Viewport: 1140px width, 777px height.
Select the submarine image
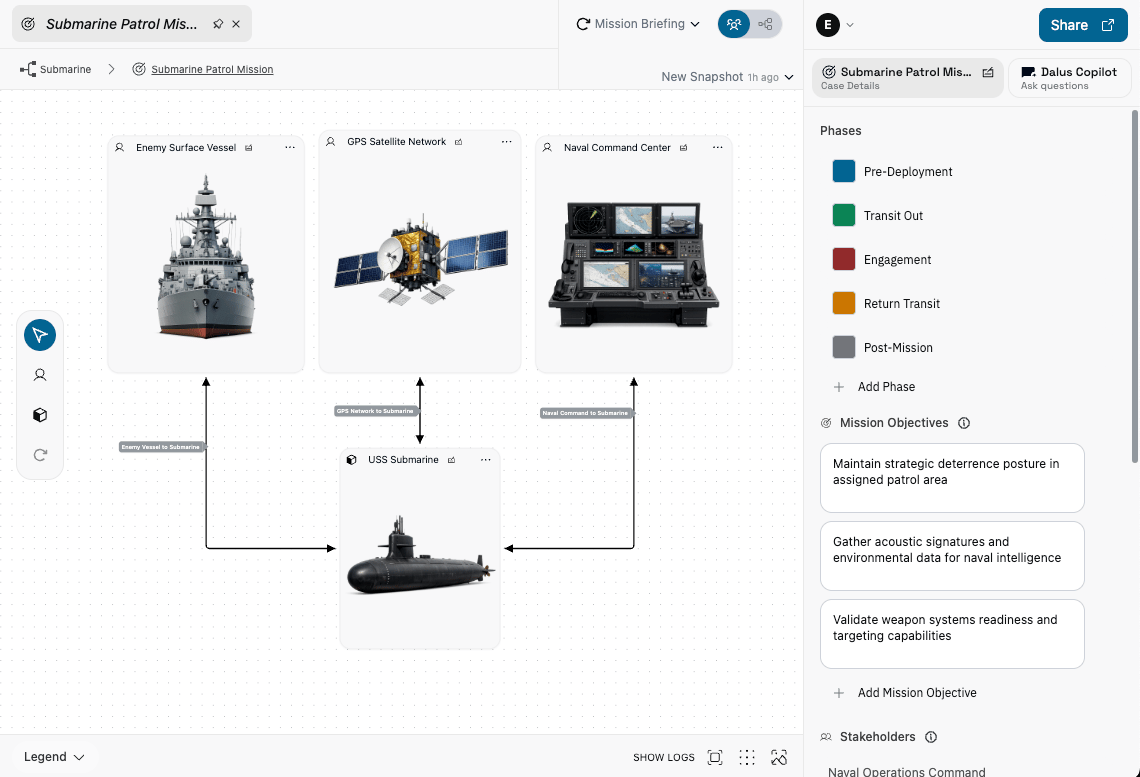(x=420, y=556)
